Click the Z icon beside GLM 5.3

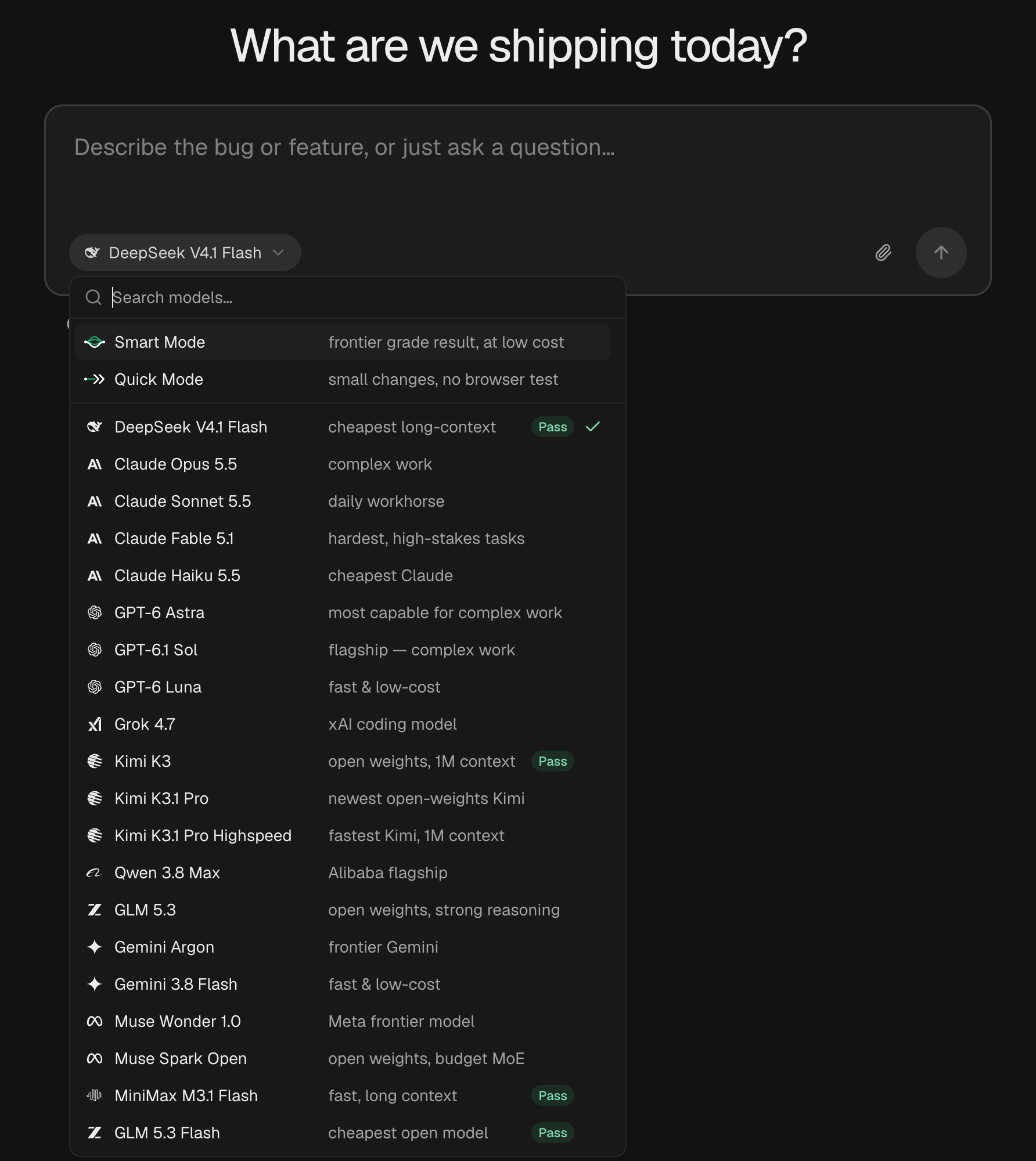pos(94,910)
